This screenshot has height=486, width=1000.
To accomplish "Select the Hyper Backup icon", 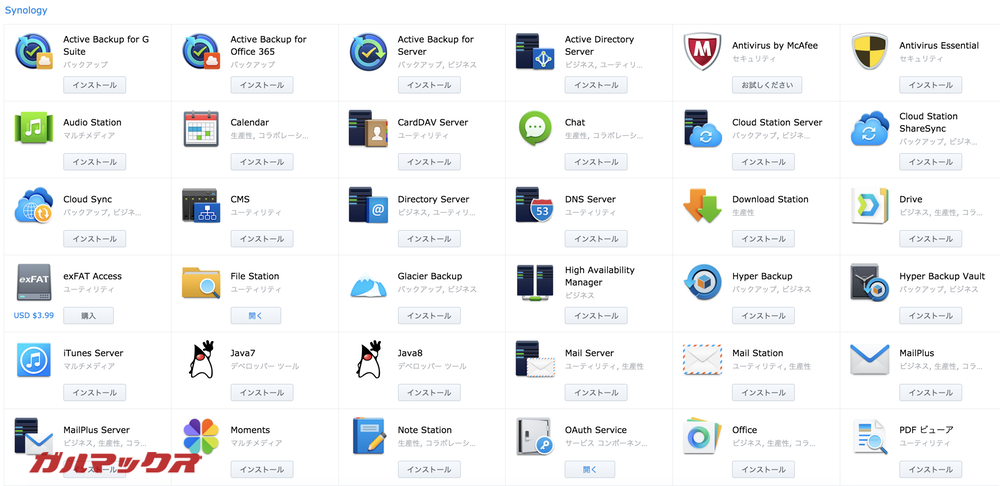I will click(702, 283).
